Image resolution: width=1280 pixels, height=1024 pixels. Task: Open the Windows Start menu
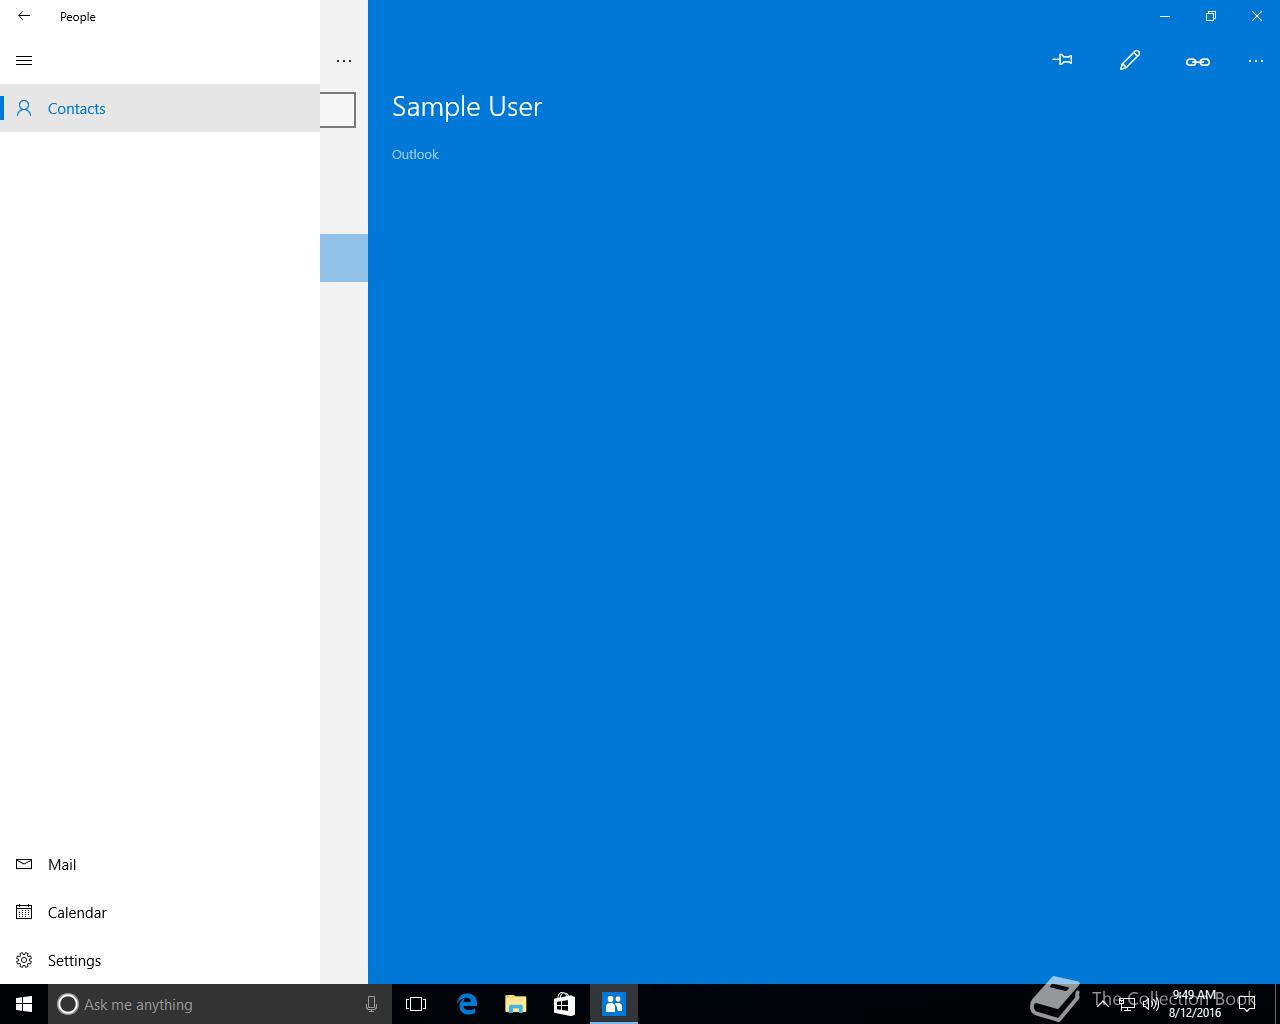click(24, 1004)
